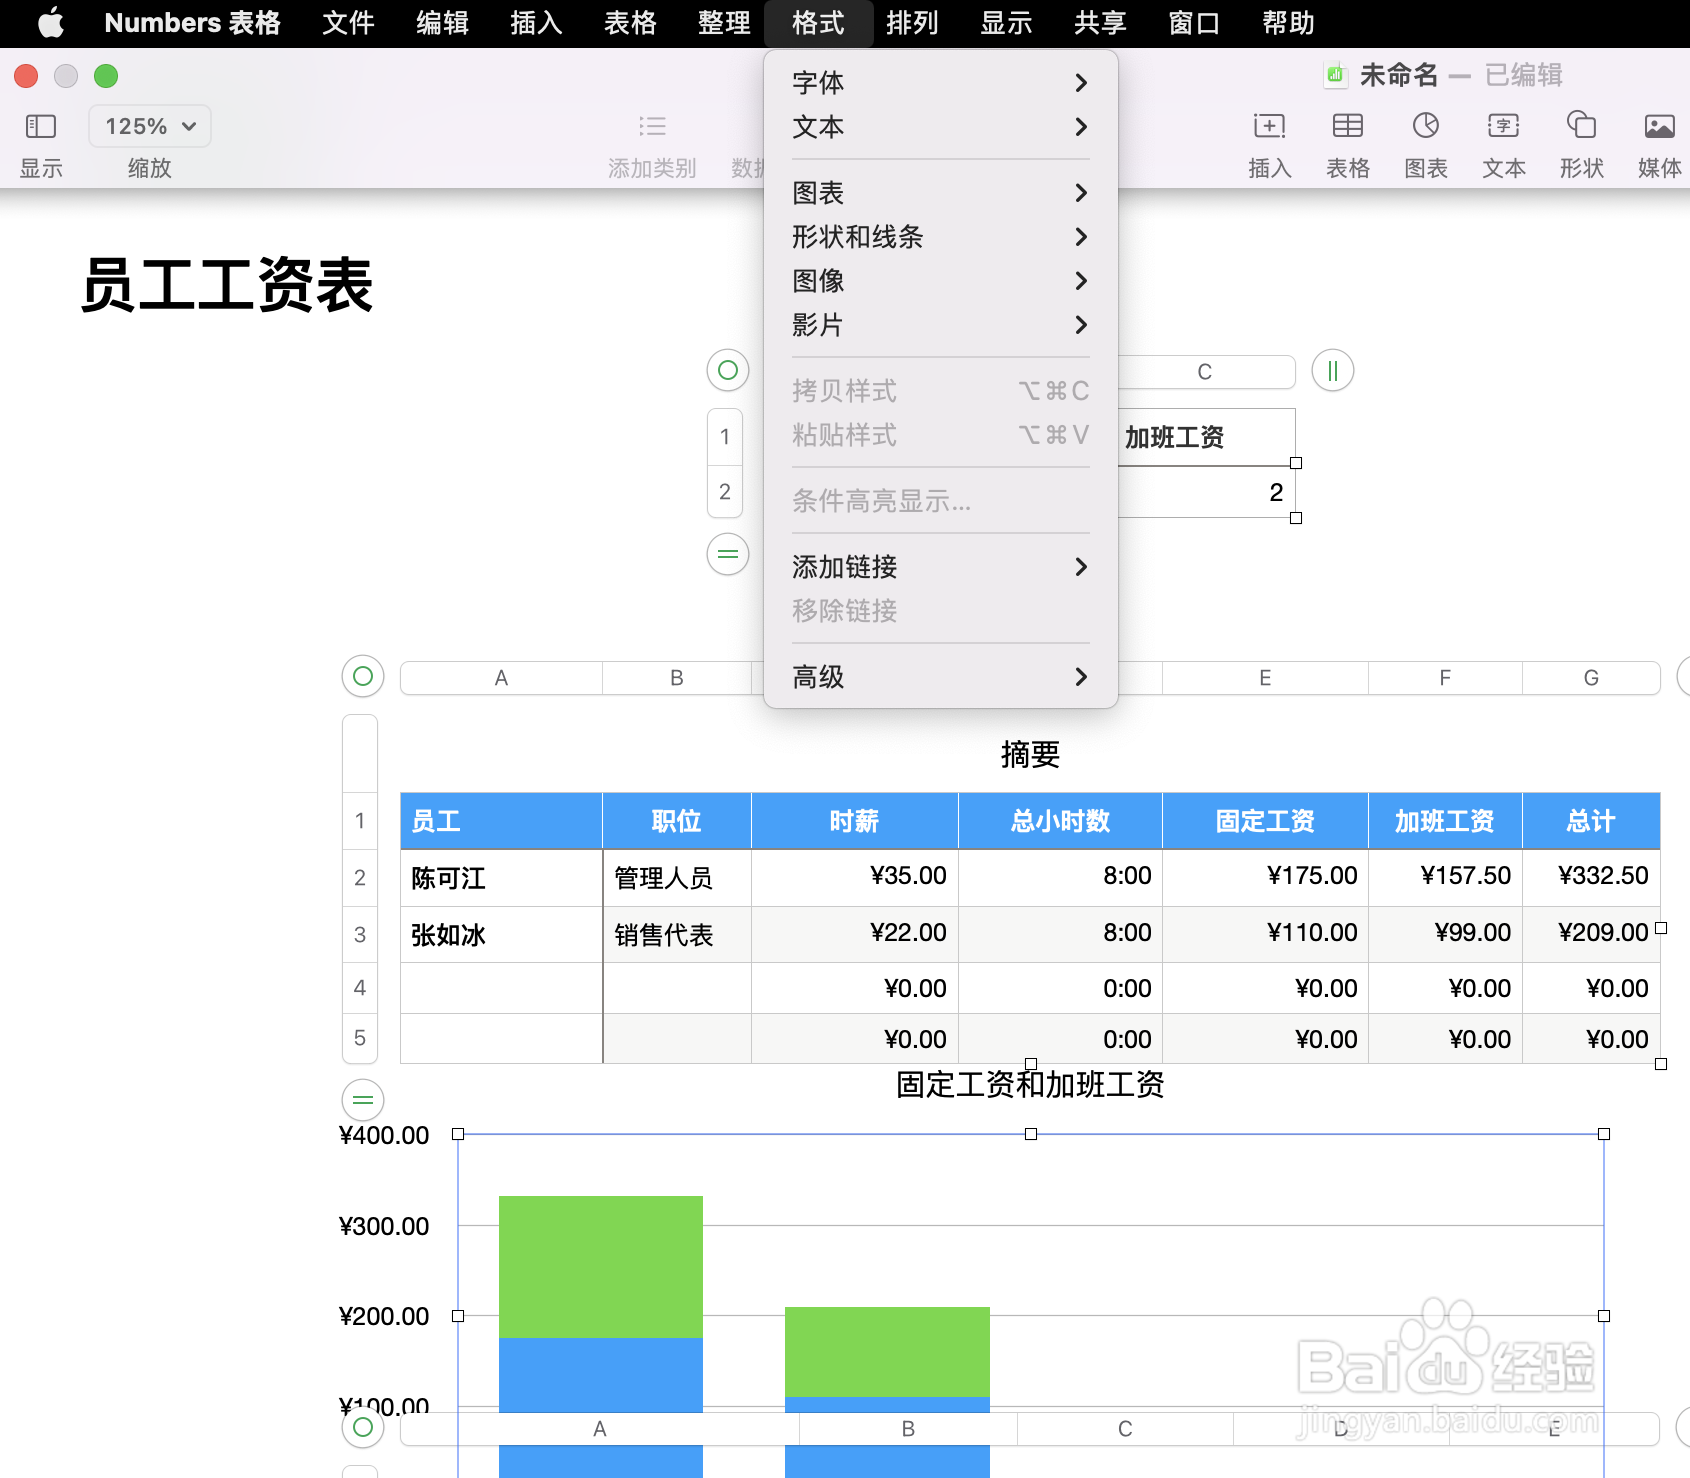1690x1478 pixels.
Task: Open the 窗口 menu
Action: (1192, 22)
